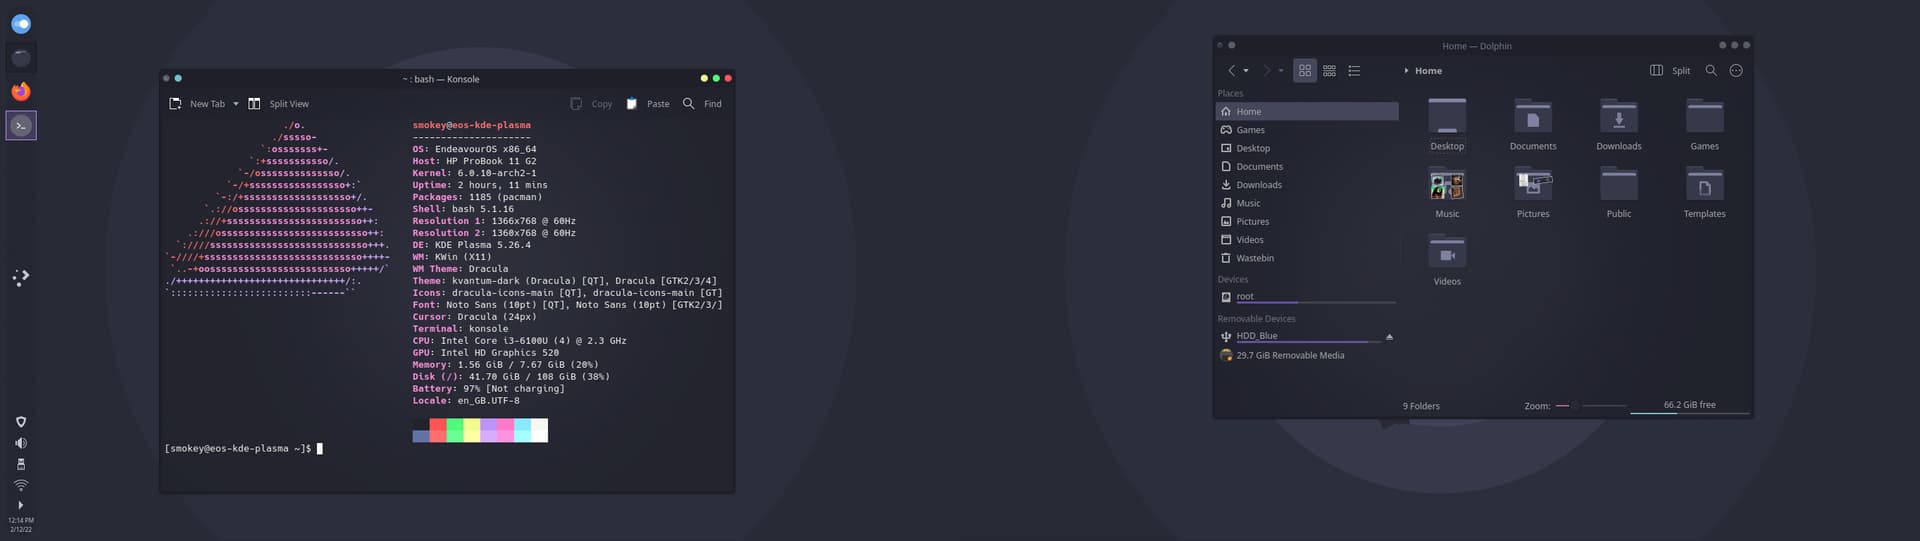Switch Dolphin to Details view mode
This screenshot has width=1920, height=541.
1354,71
